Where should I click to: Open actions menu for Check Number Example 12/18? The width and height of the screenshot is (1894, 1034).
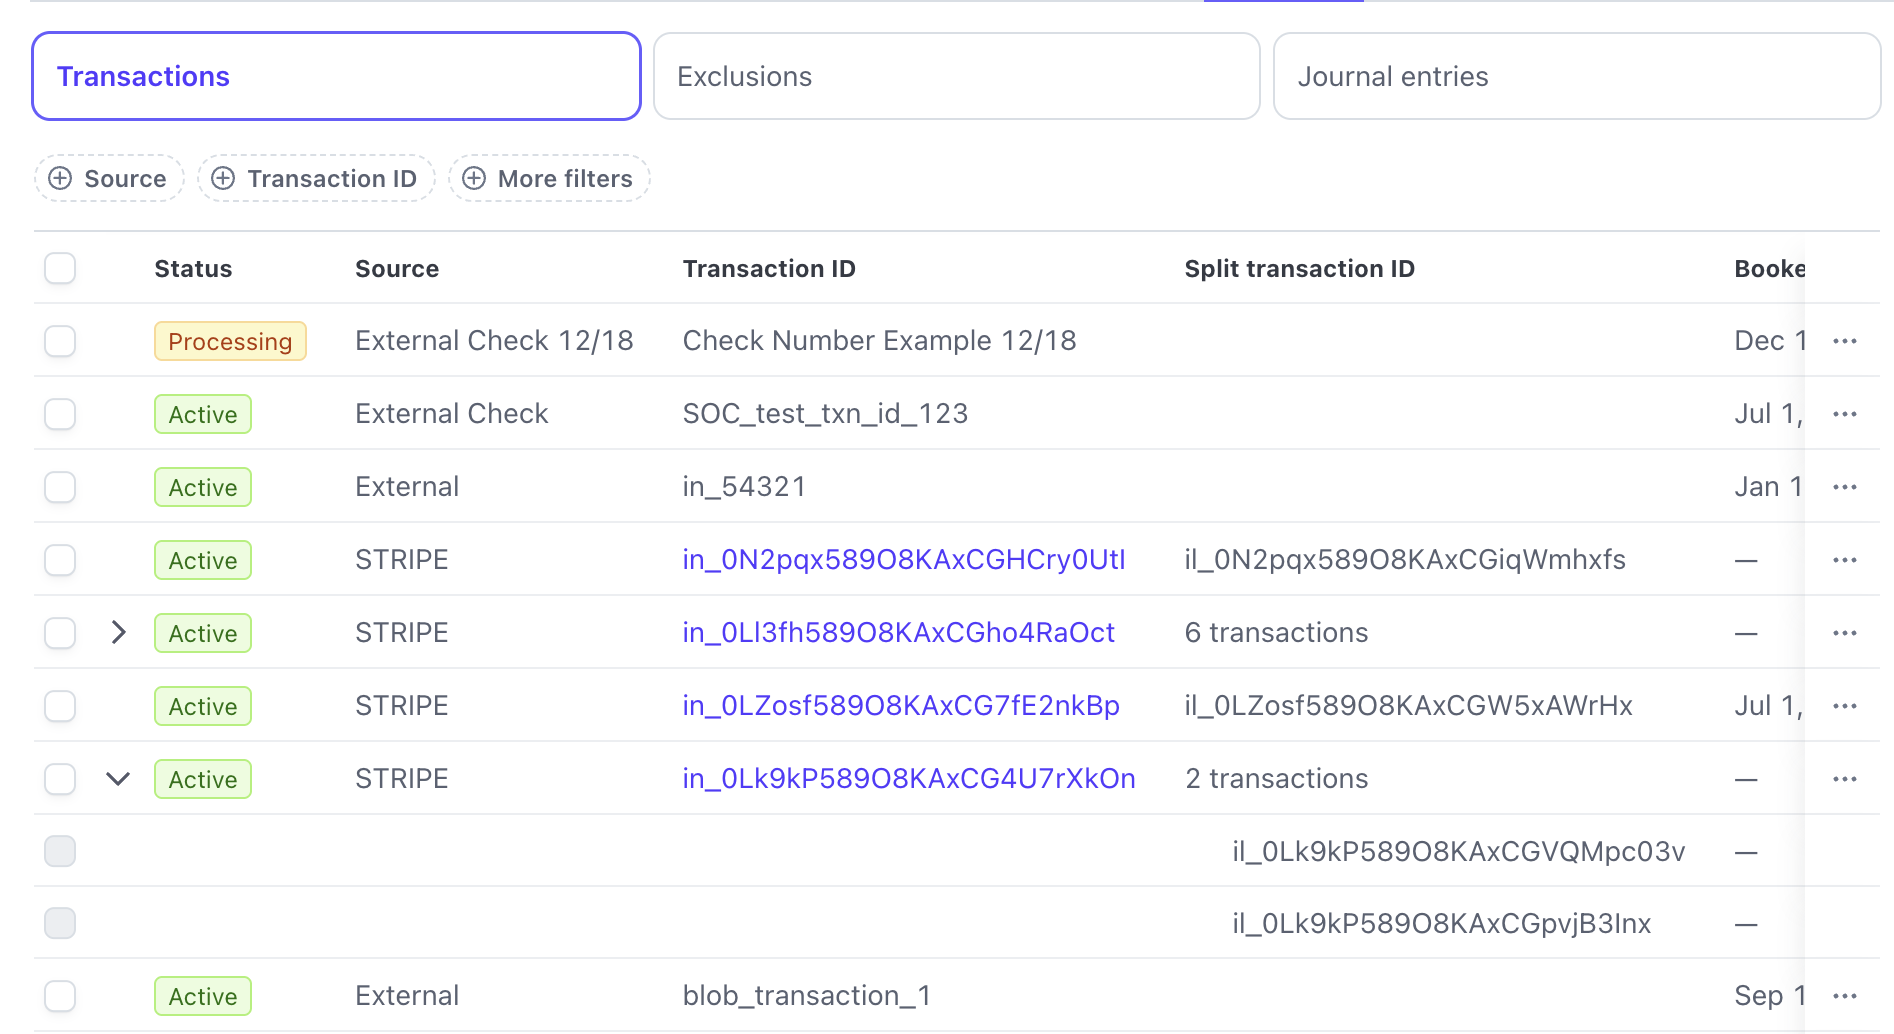point(1844,340)
